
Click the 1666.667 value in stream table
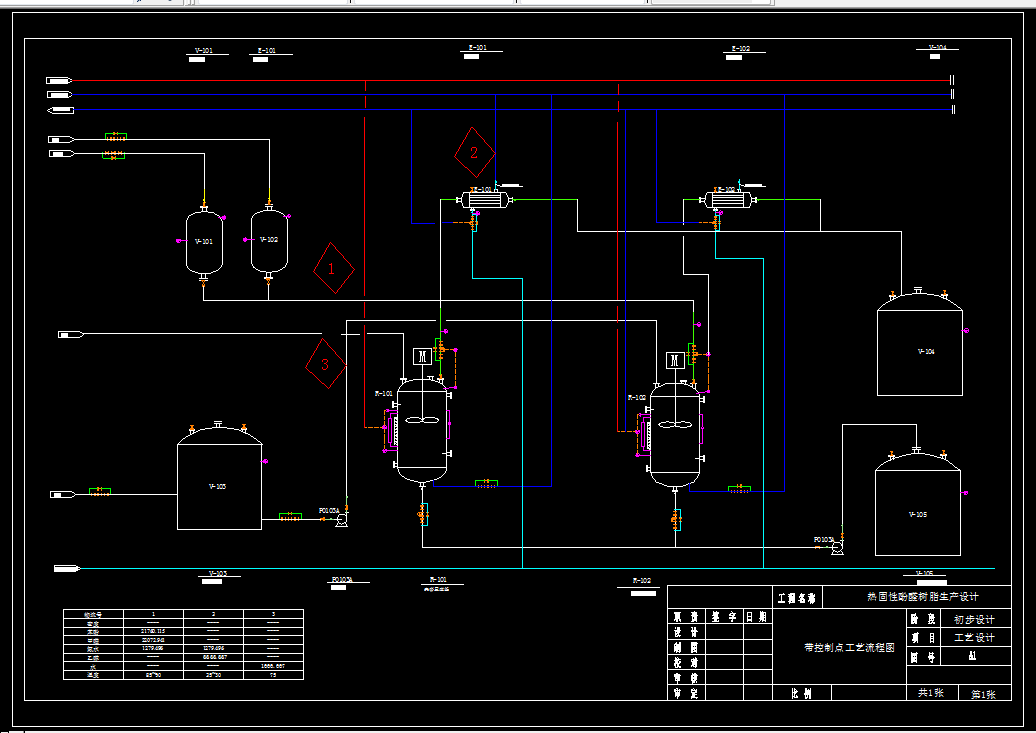(x=273, y=666)
